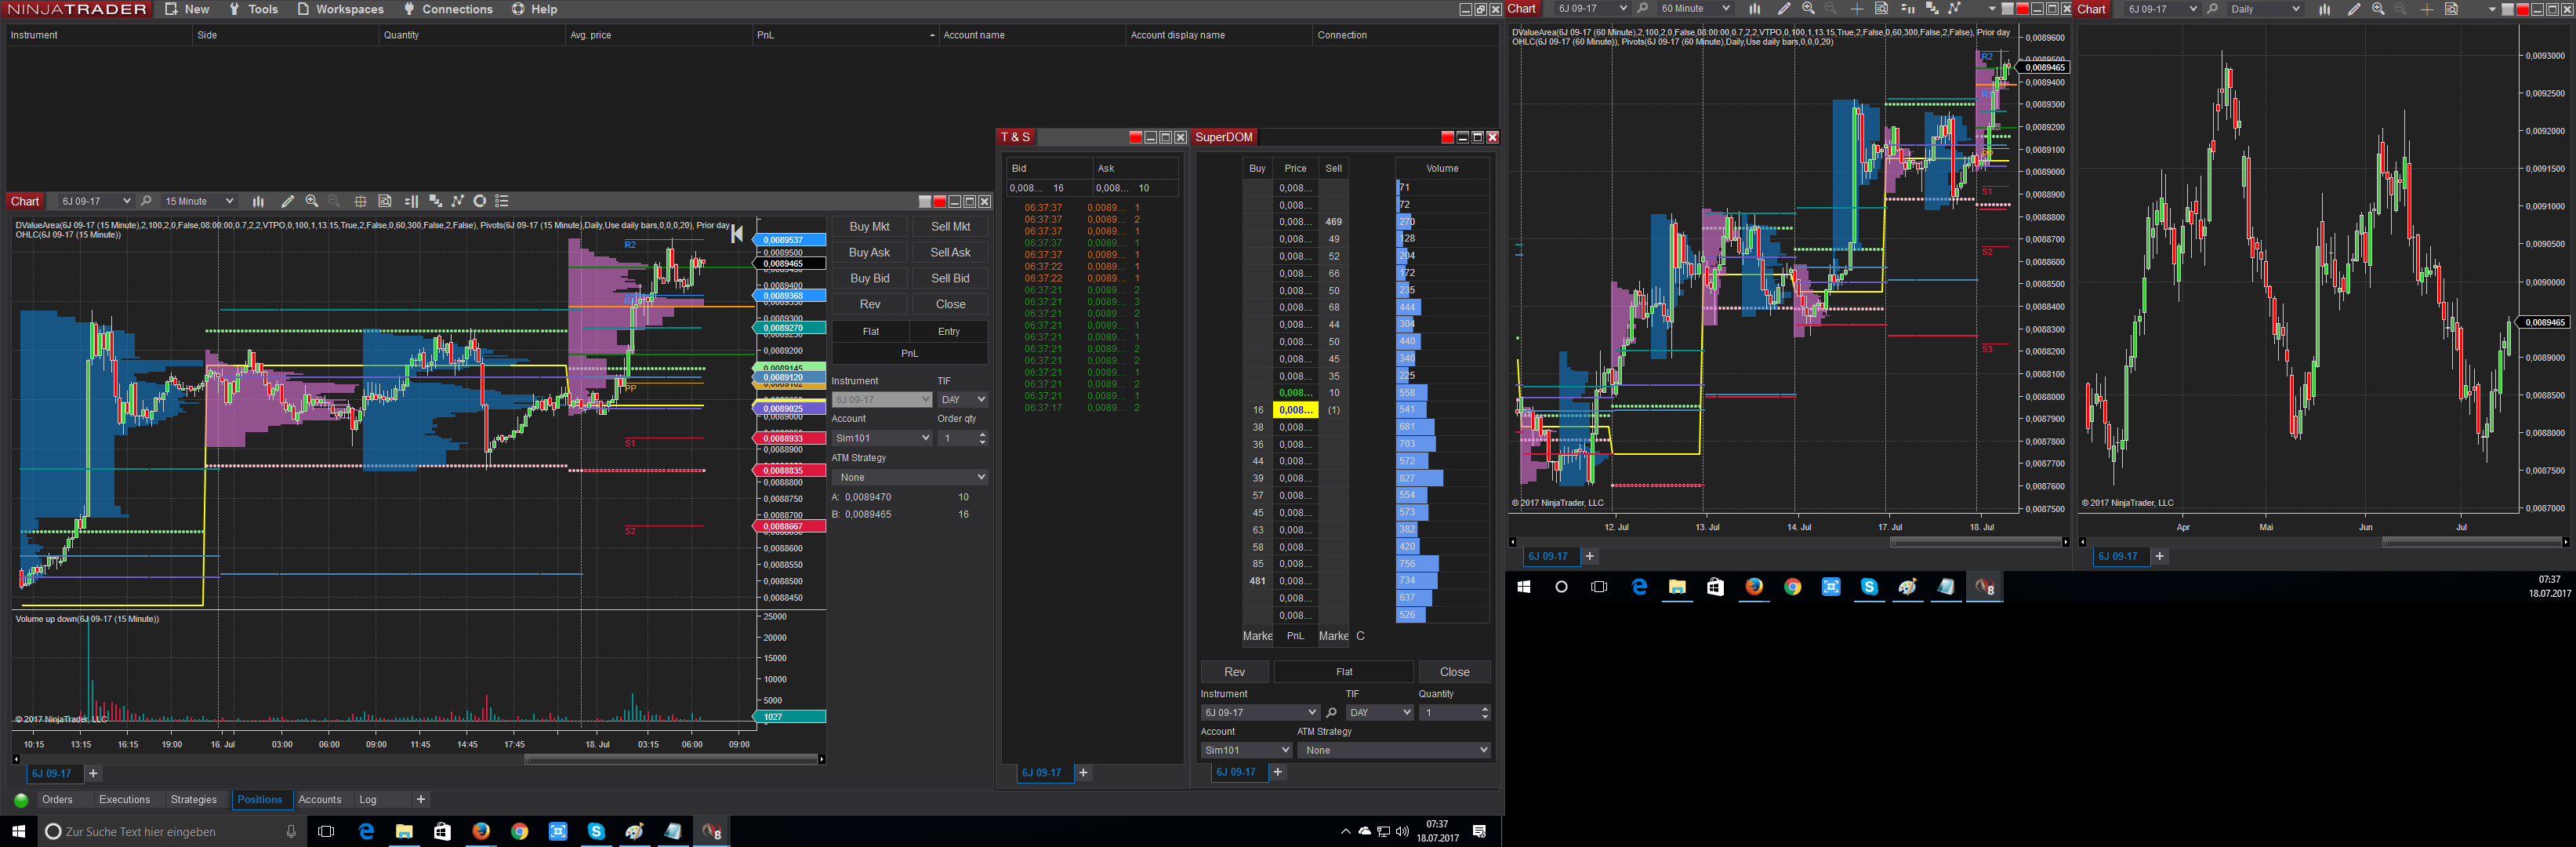
Task: Toggle crosshair in the 60 Minute chart
Action: tap(1857, 9)
